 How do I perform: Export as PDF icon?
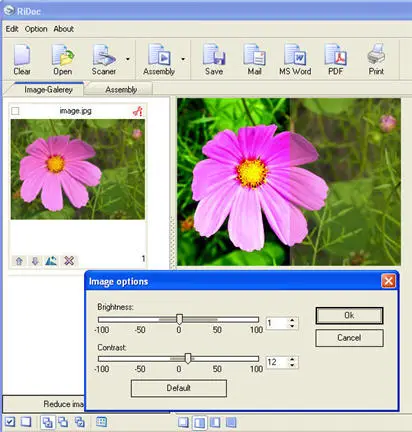(x=336, y=59)
